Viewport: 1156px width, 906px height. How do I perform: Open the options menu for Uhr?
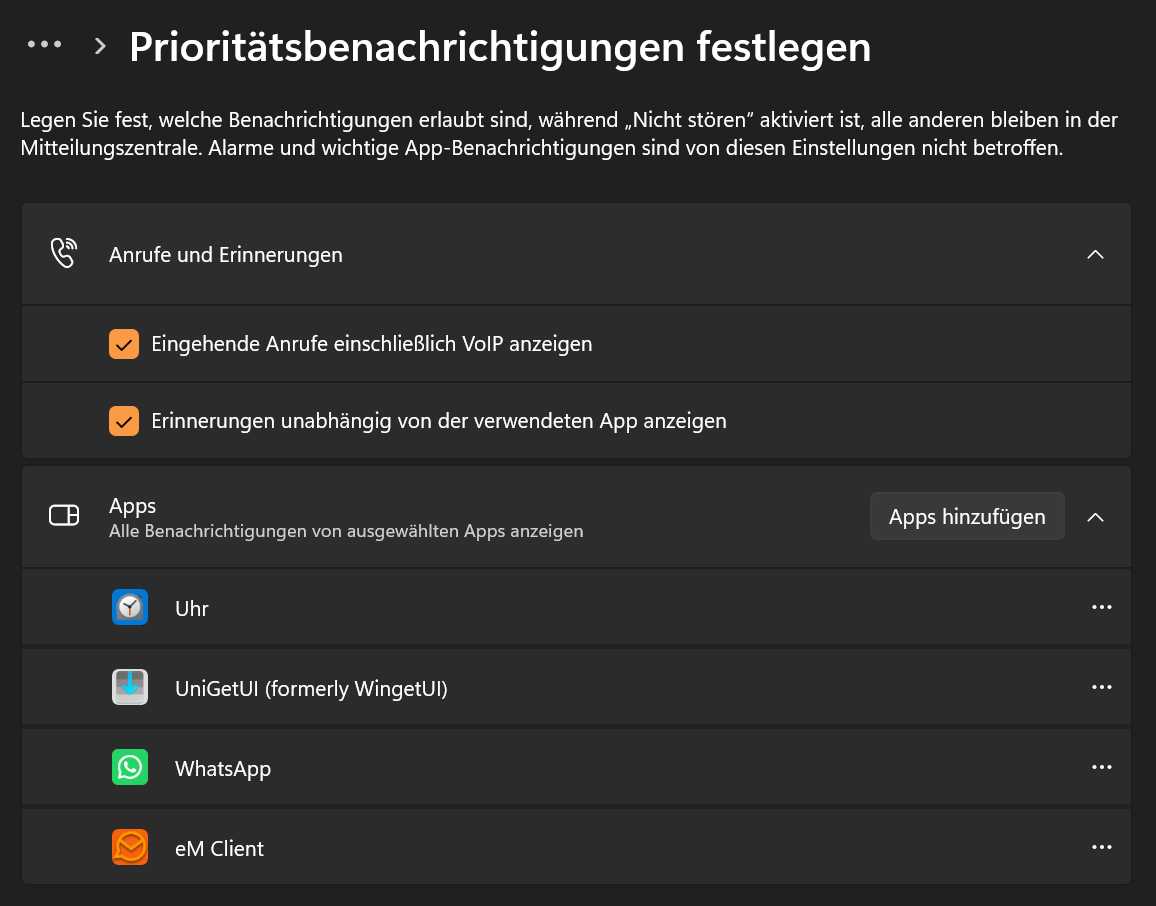[x=1101, y=607]
